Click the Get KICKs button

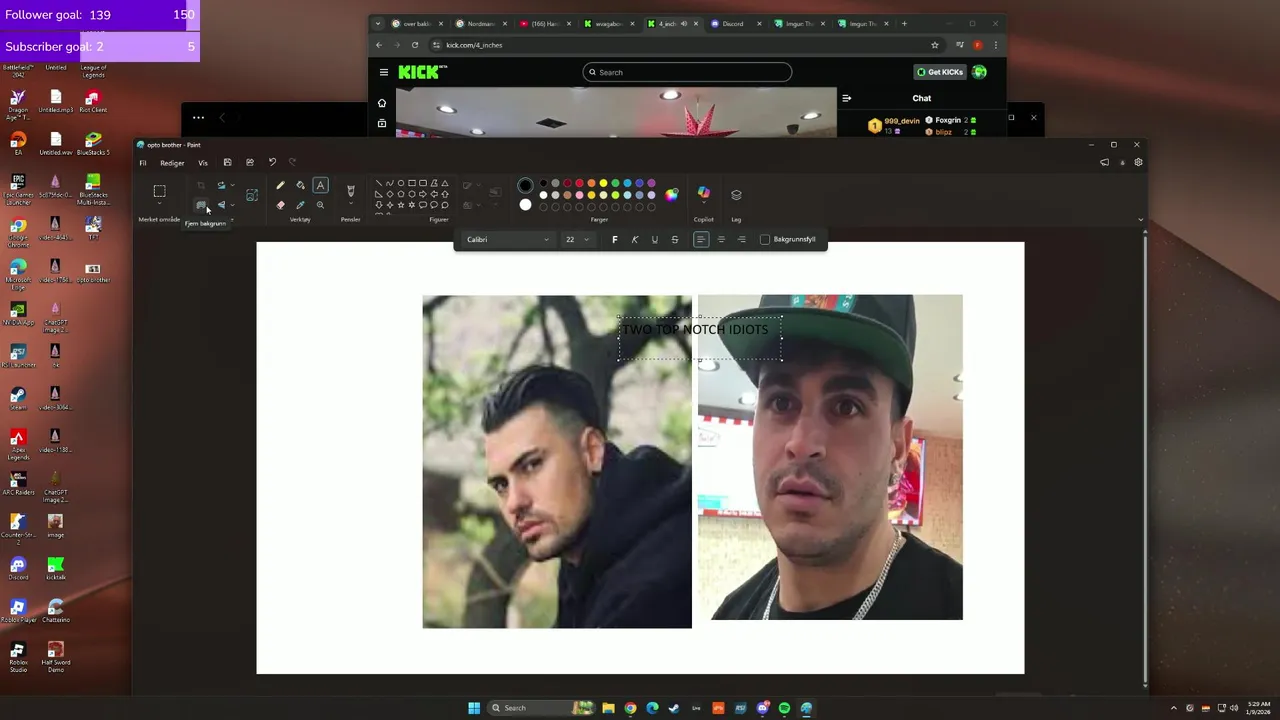[x=940, y=72]
